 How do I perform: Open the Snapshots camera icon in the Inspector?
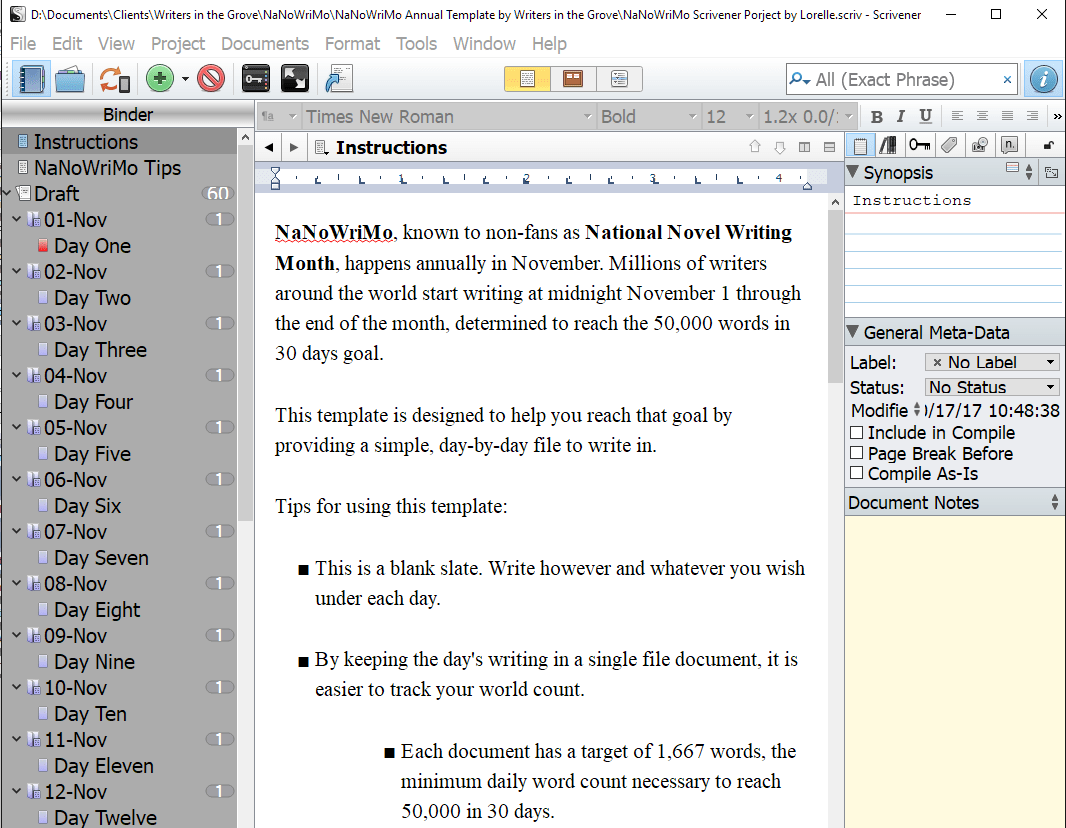click(x=980, y=145)
